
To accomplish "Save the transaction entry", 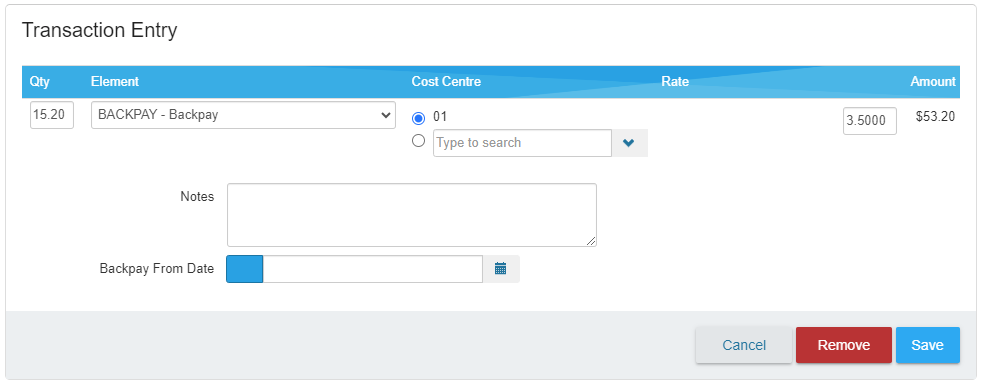I will coord(928,345).
